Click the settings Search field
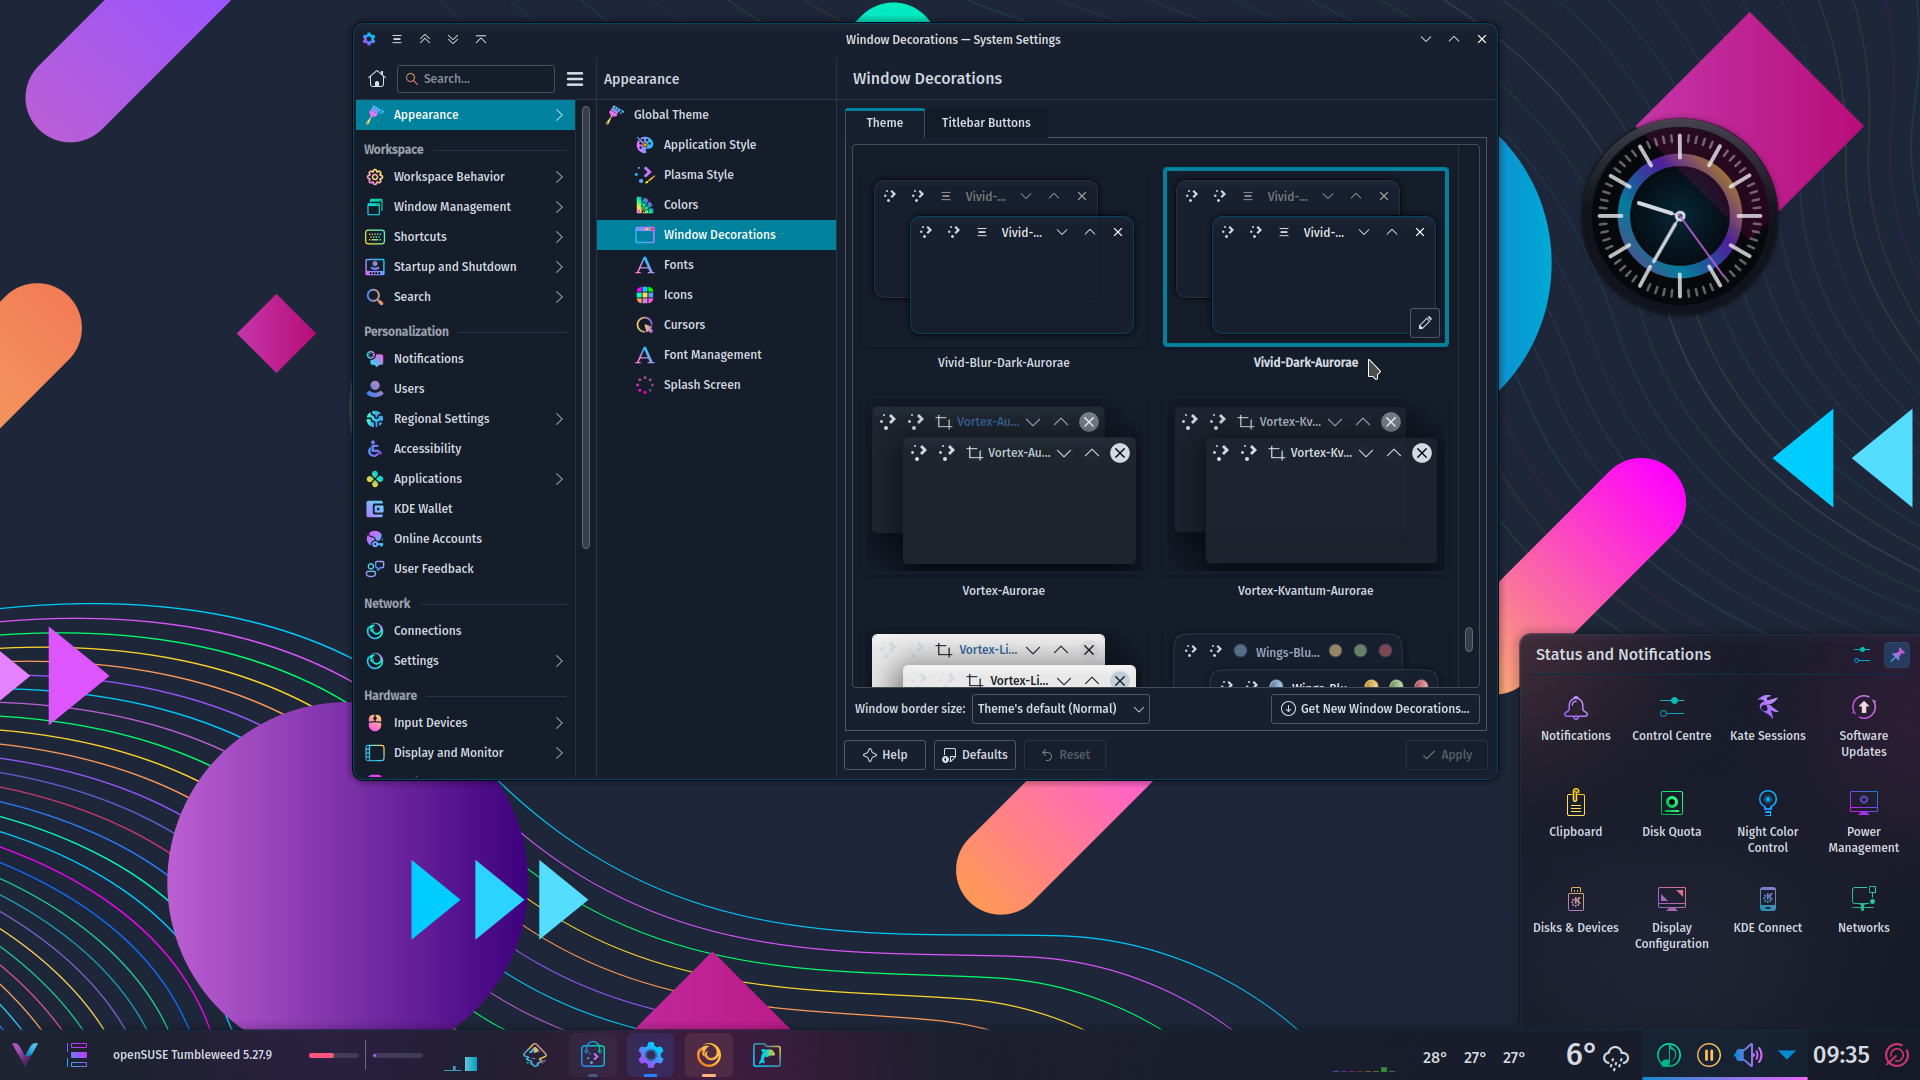This screenshot has width=1920, height=1080. [476, 79]
